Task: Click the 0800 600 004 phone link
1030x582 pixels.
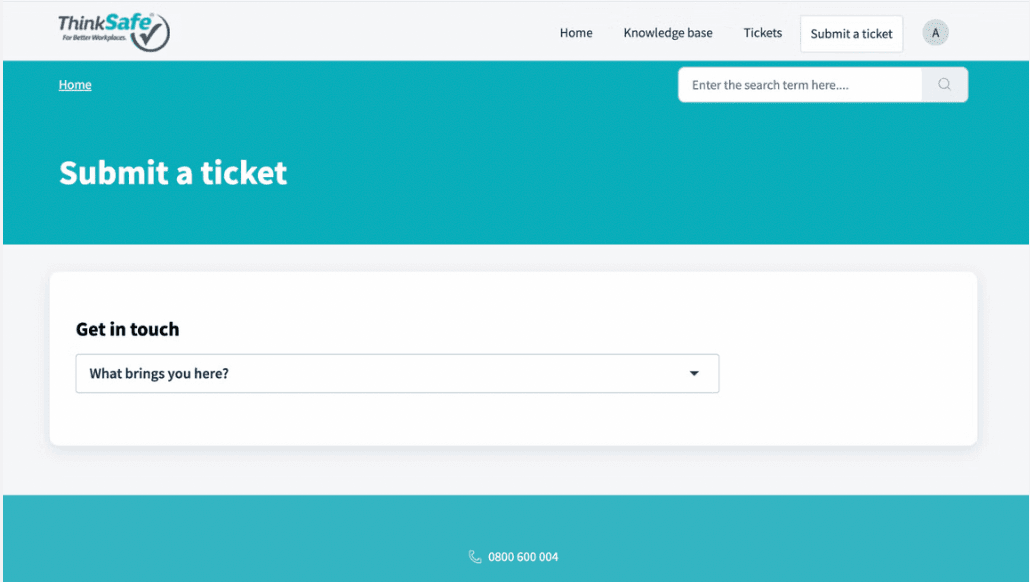Action: tap(521, 557)
